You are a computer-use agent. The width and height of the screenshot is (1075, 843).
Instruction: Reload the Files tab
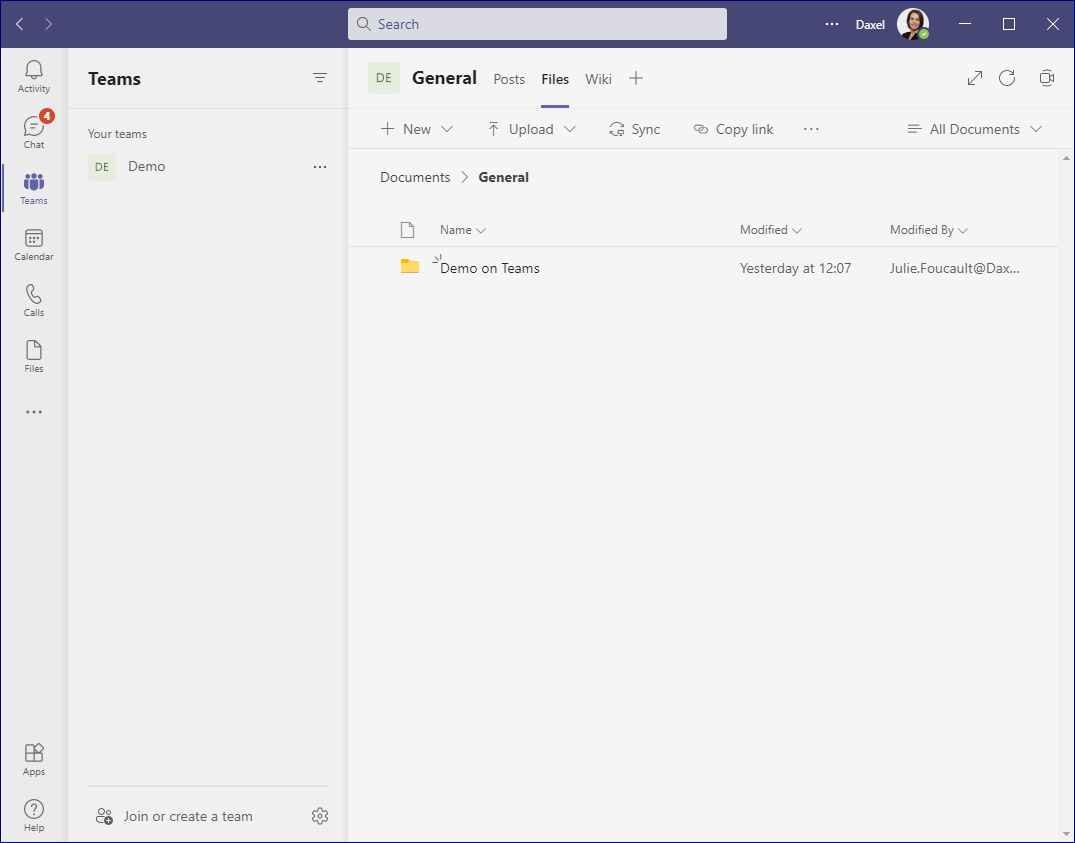pyautogui.click(x=1006, y=78)
